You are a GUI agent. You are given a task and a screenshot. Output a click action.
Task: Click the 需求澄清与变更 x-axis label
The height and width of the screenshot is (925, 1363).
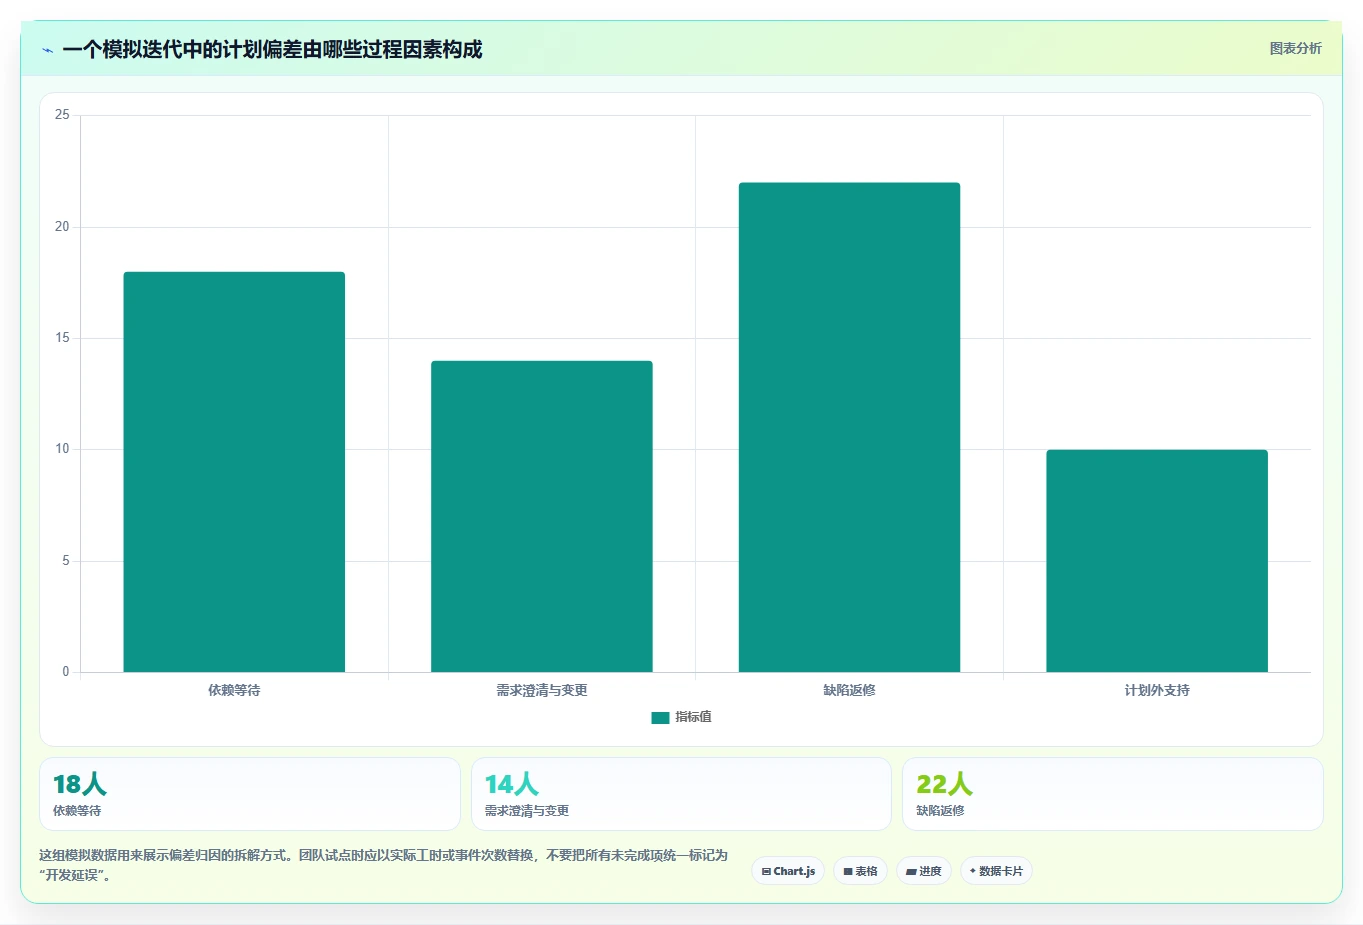click(x=542, y=690)
